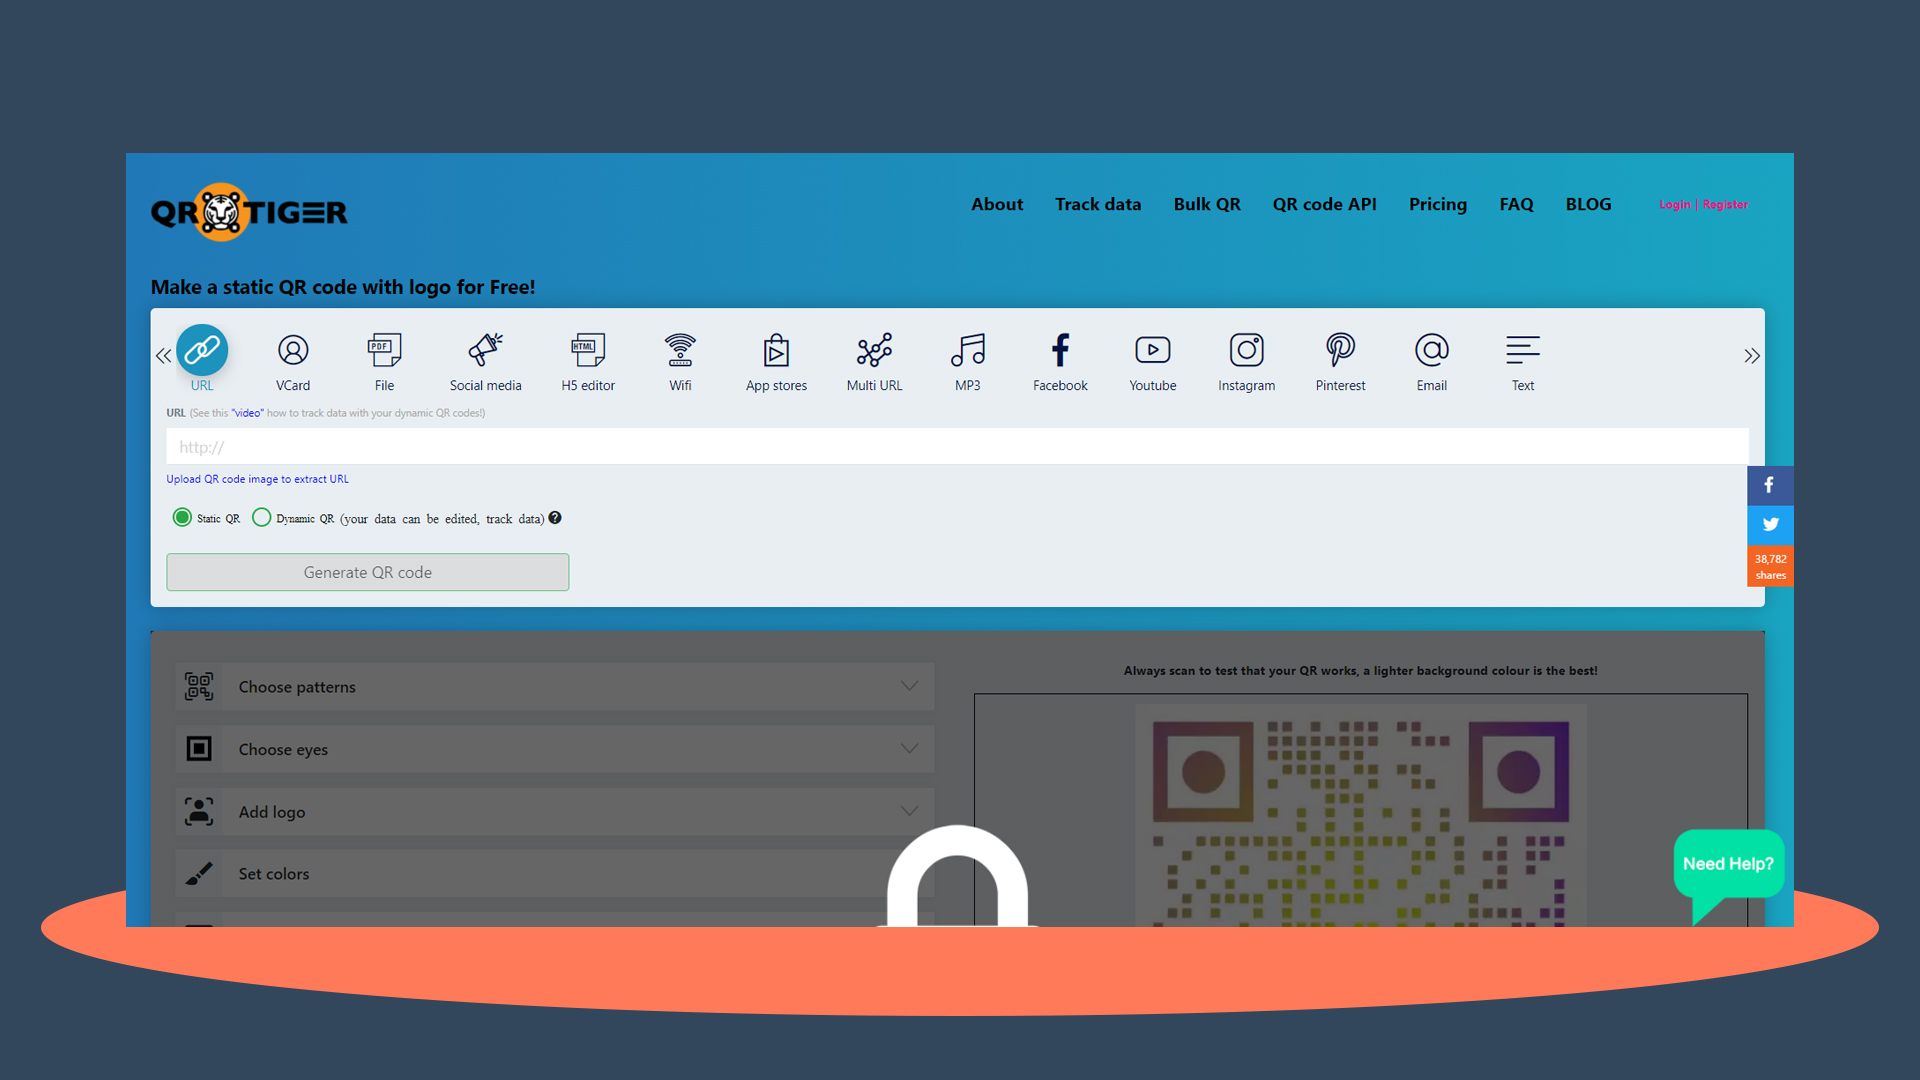
Task: Open the Dynamic QR help question mark
Action: tap(555, 518)
